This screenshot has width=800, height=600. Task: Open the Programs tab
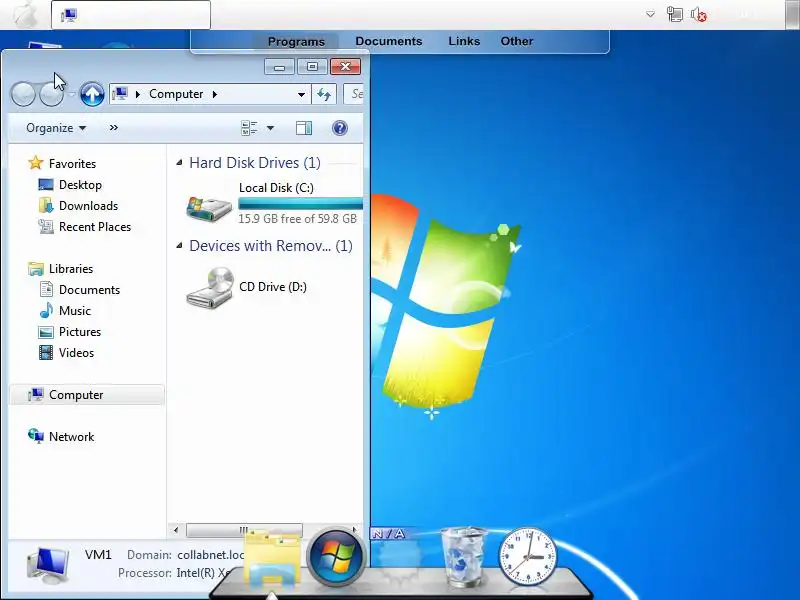pos(296,41)
